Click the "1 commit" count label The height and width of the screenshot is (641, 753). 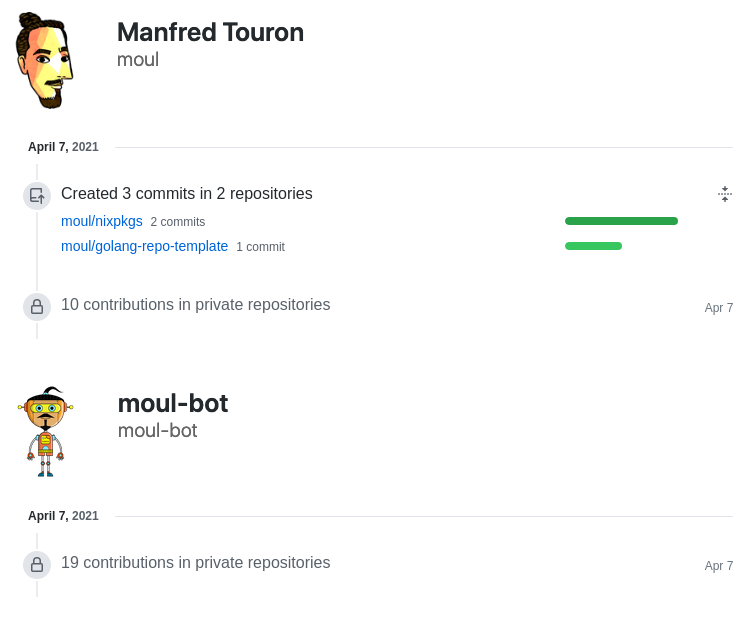(260, 247)
